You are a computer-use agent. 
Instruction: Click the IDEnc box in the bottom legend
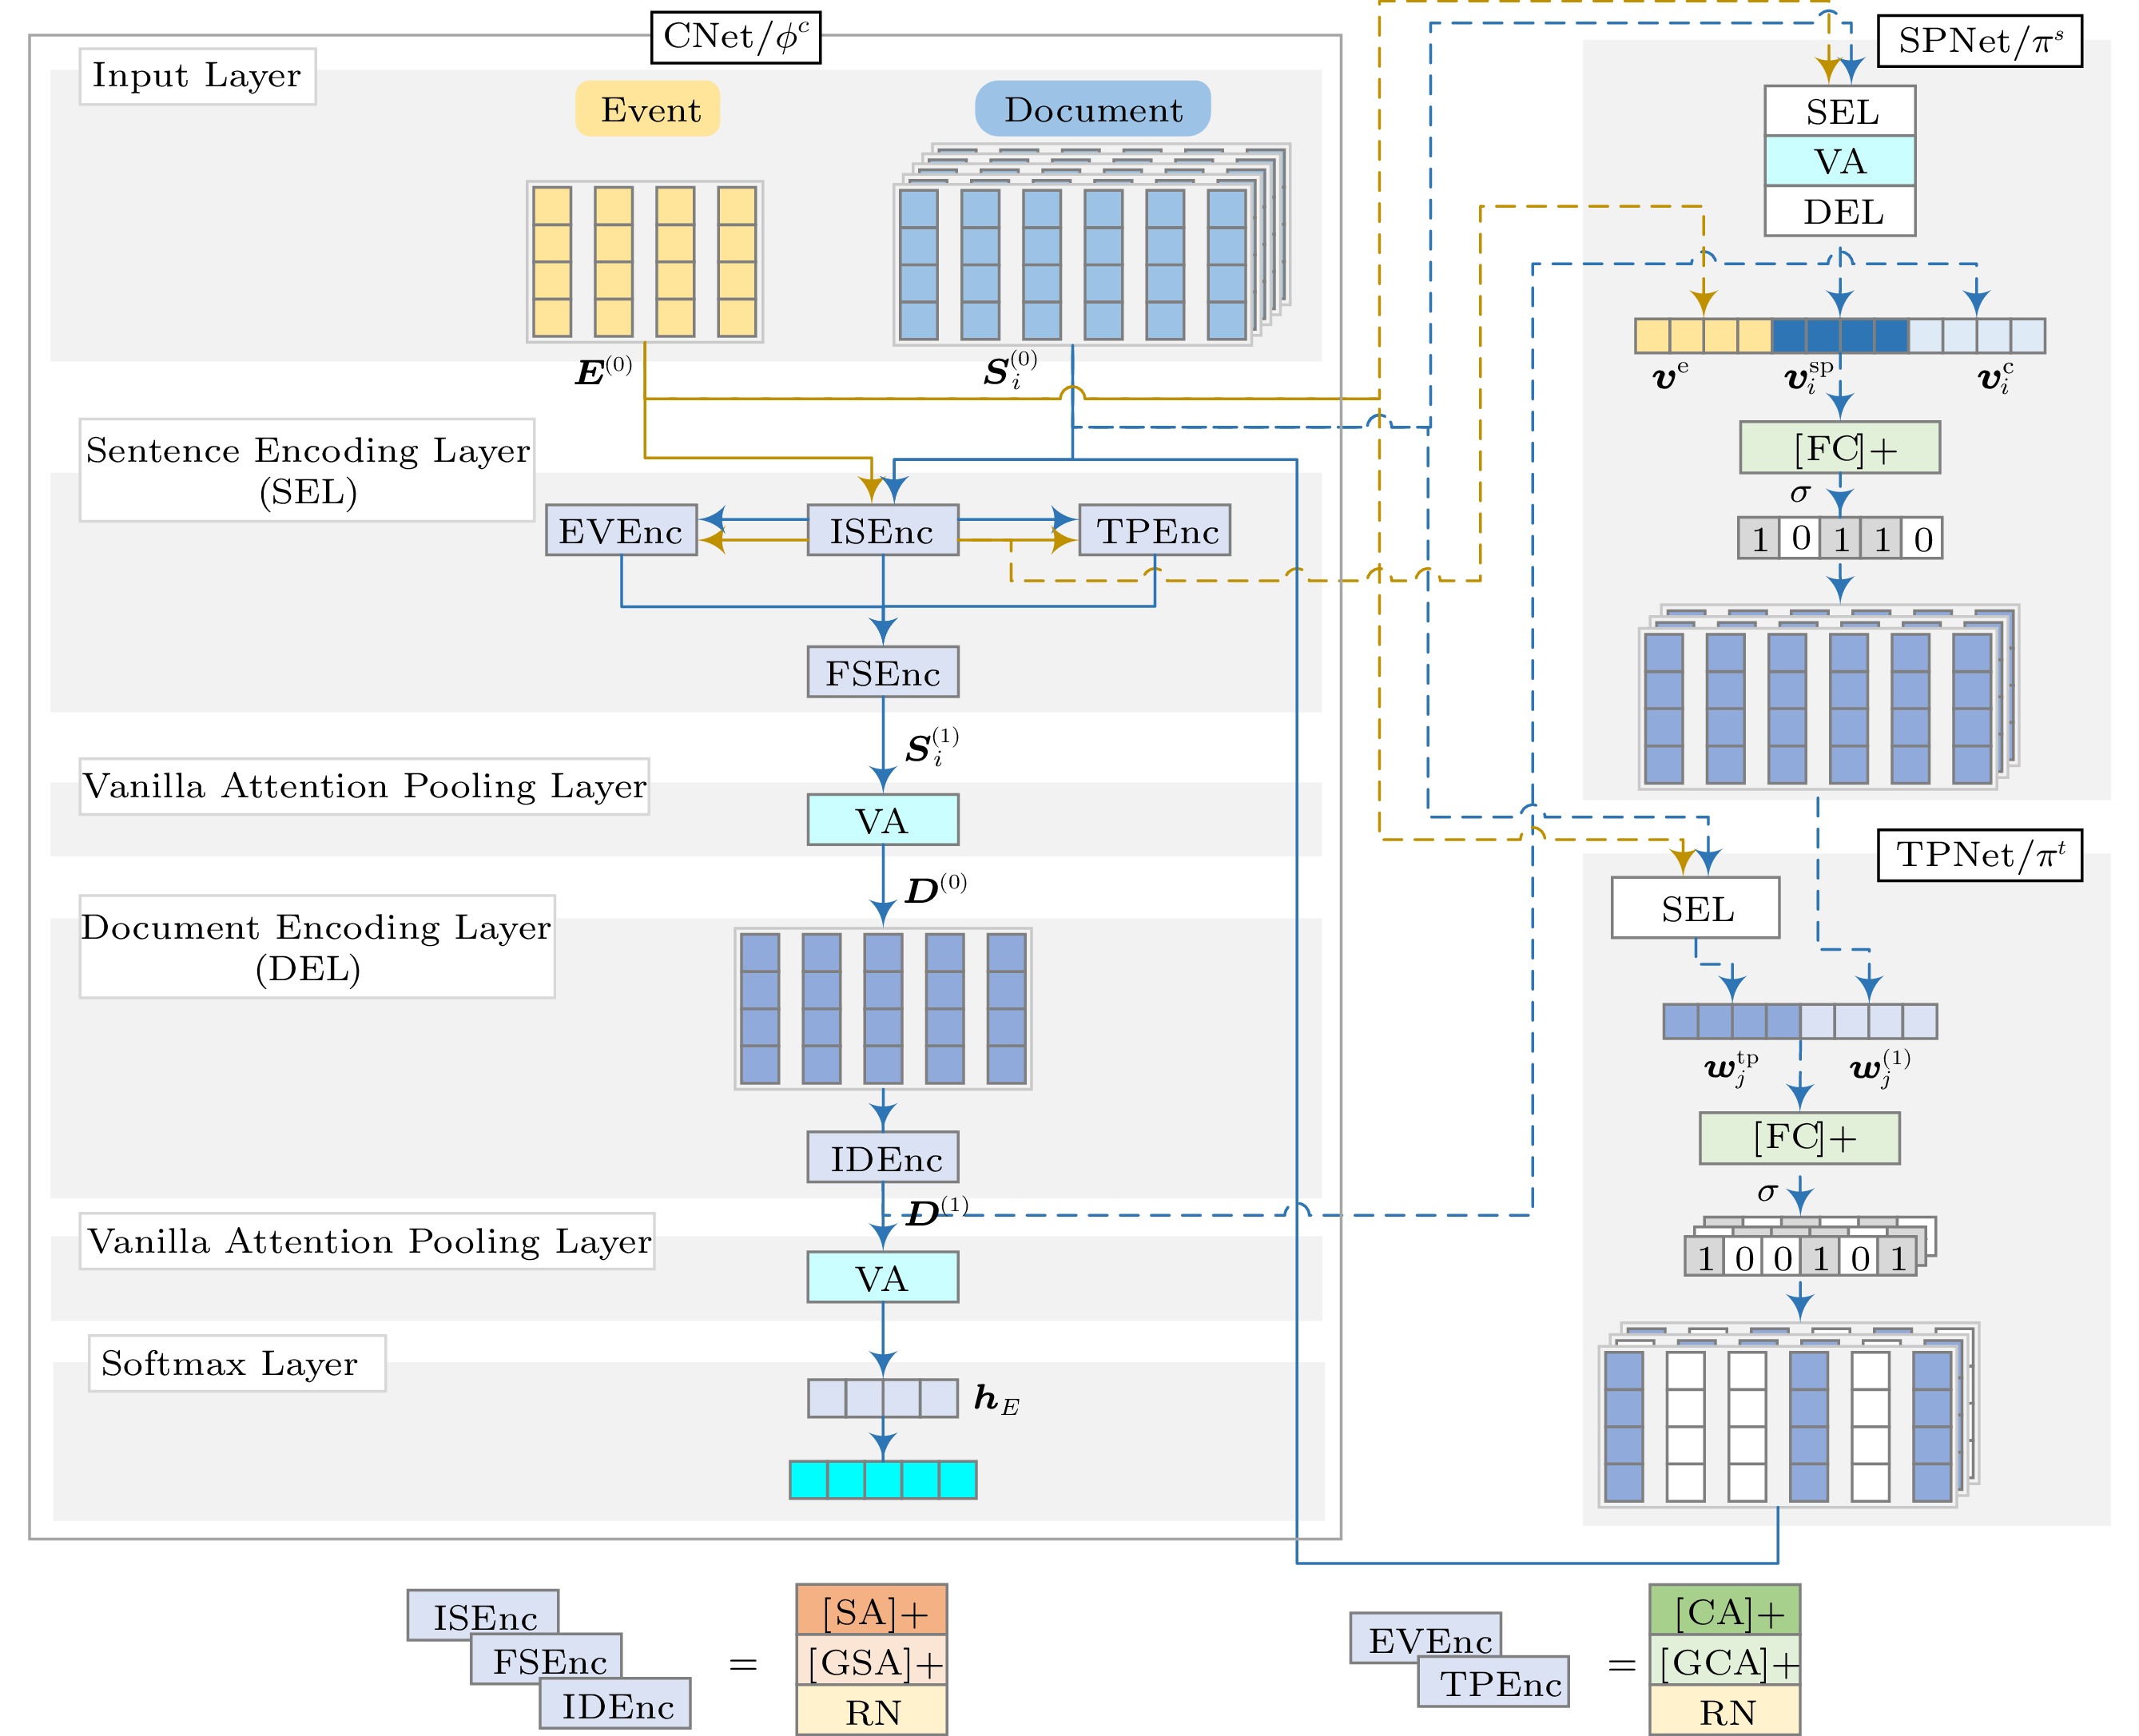pos(615,1703)
